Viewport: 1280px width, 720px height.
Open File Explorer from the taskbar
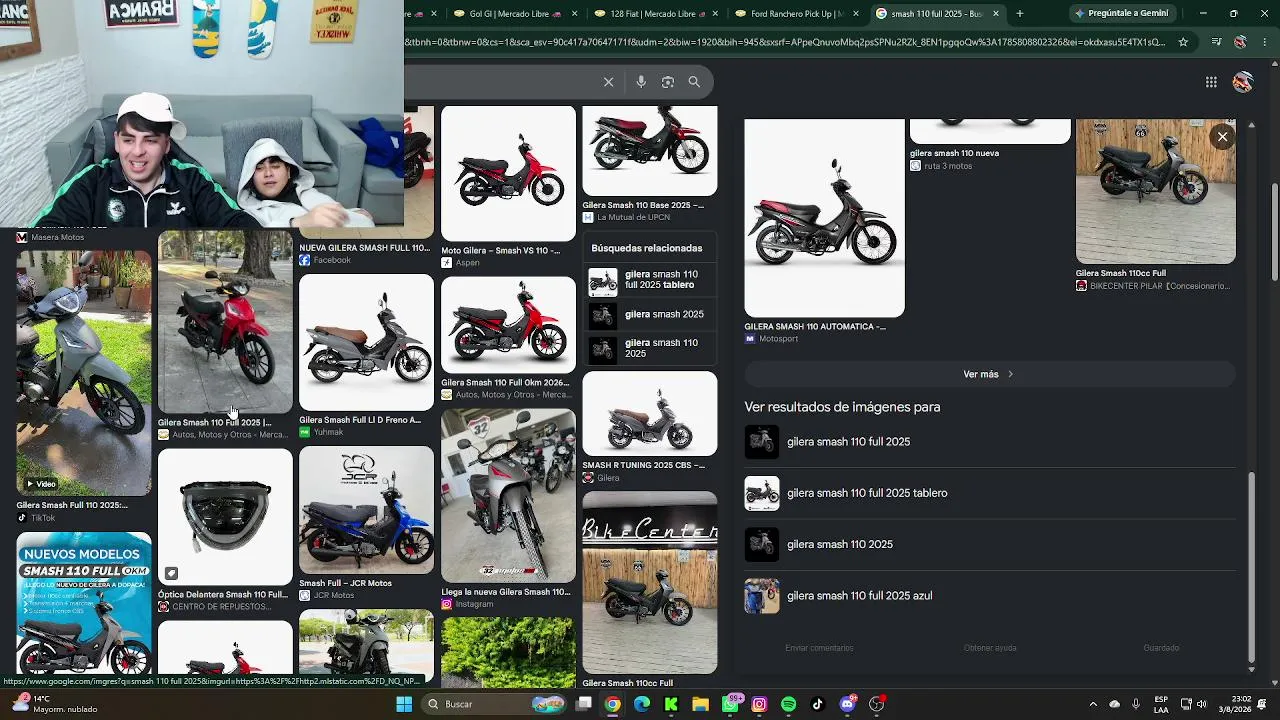[700, 704]
